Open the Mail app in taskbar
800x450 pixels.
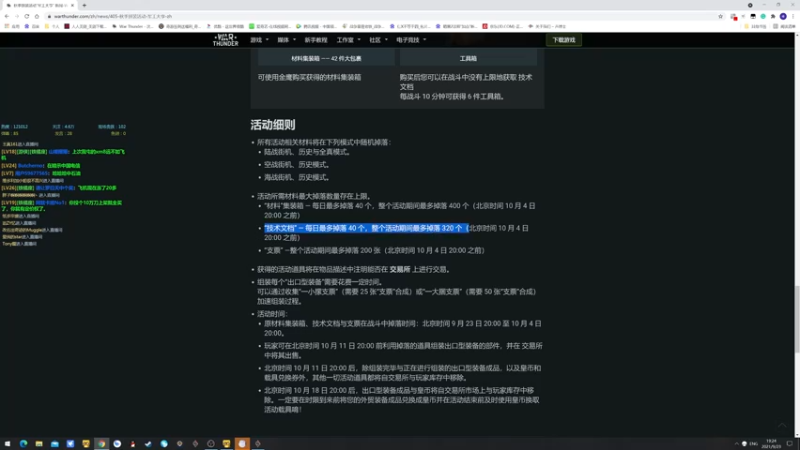[x=55, y=444]
